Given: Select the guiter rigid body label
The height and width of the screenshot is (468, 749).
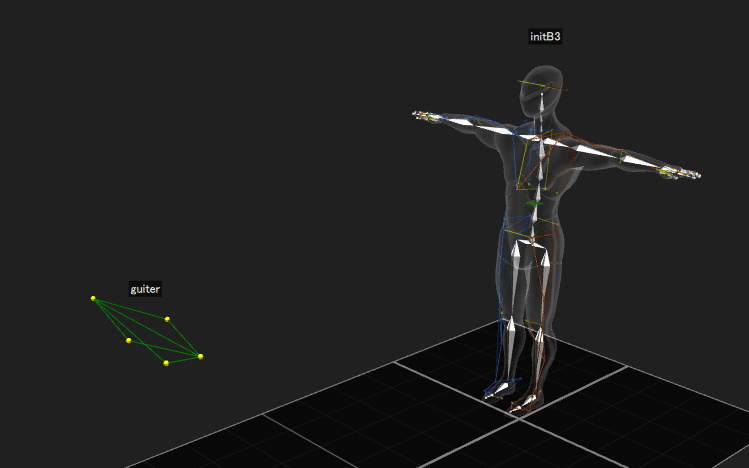Looking at the screenshot, I should coord(145,289).
